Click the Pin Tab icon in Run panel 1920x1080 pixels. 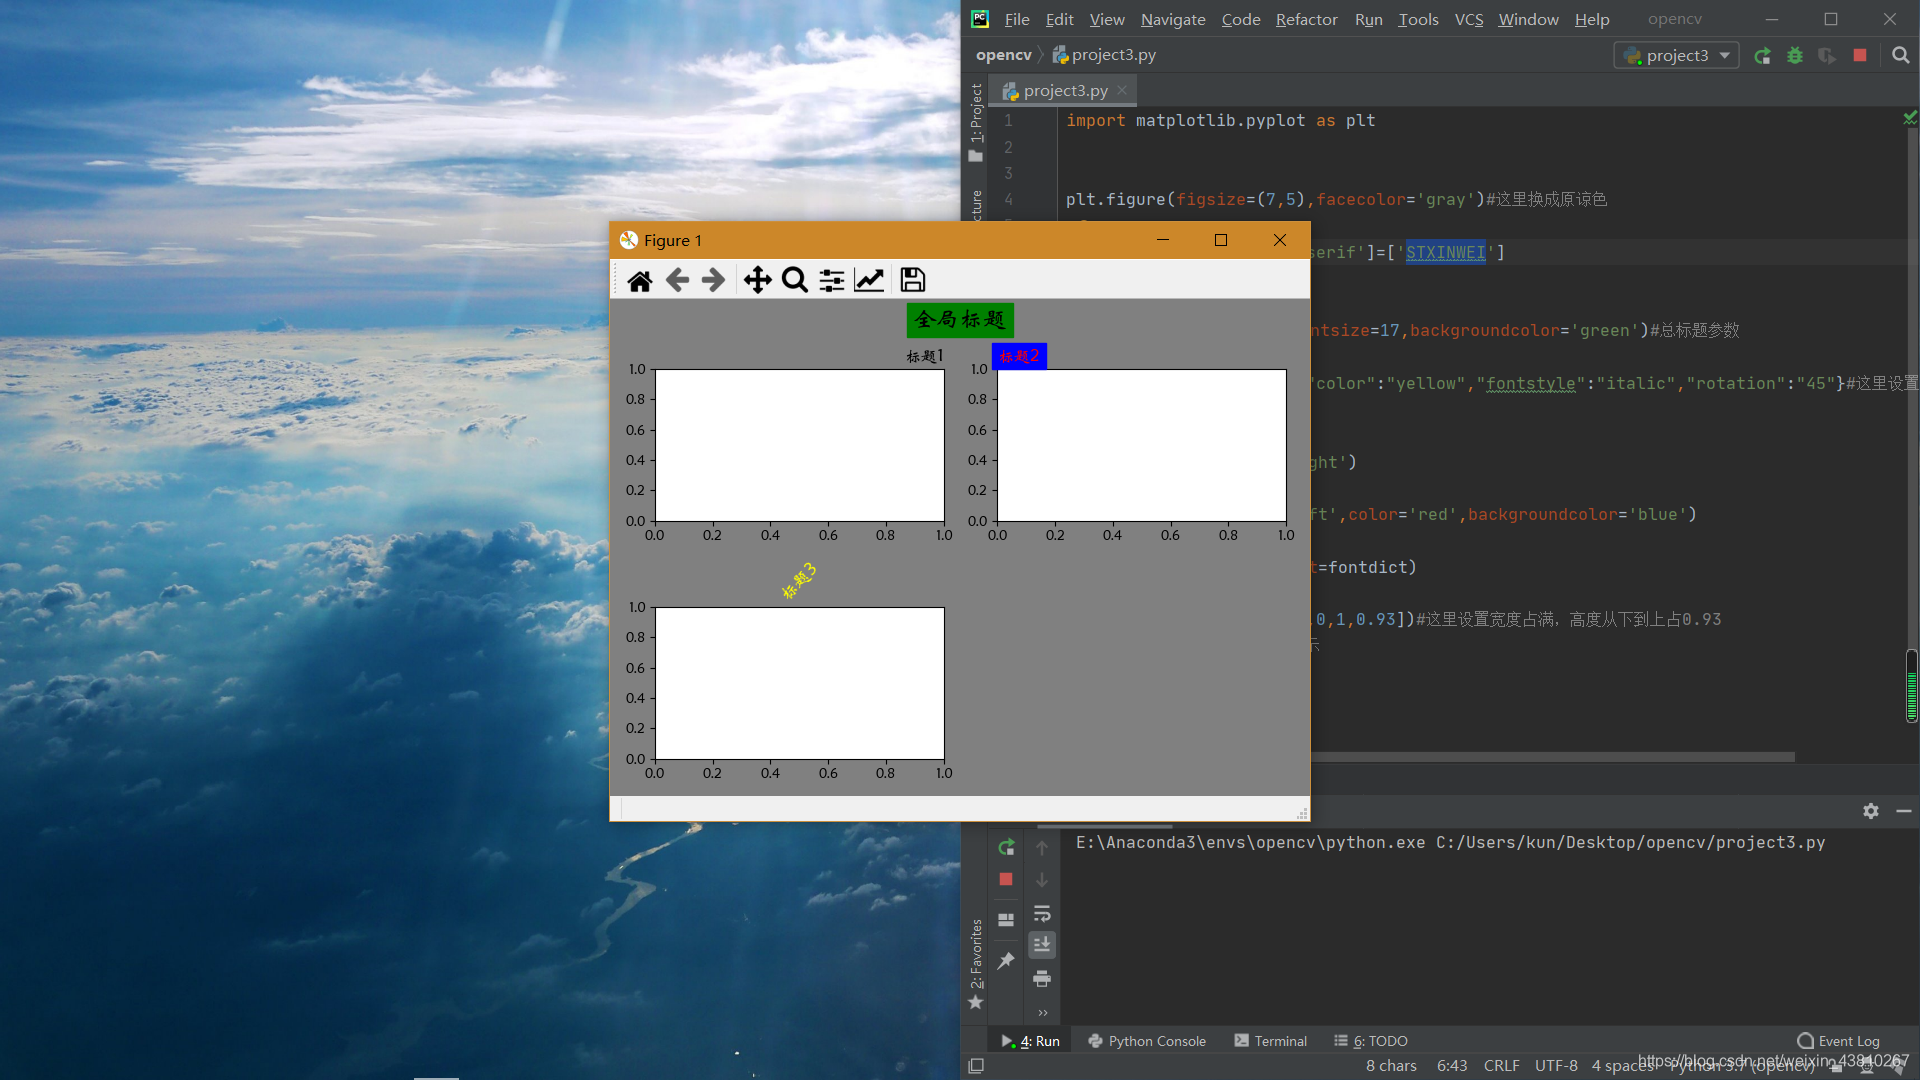pos(1006,960)
